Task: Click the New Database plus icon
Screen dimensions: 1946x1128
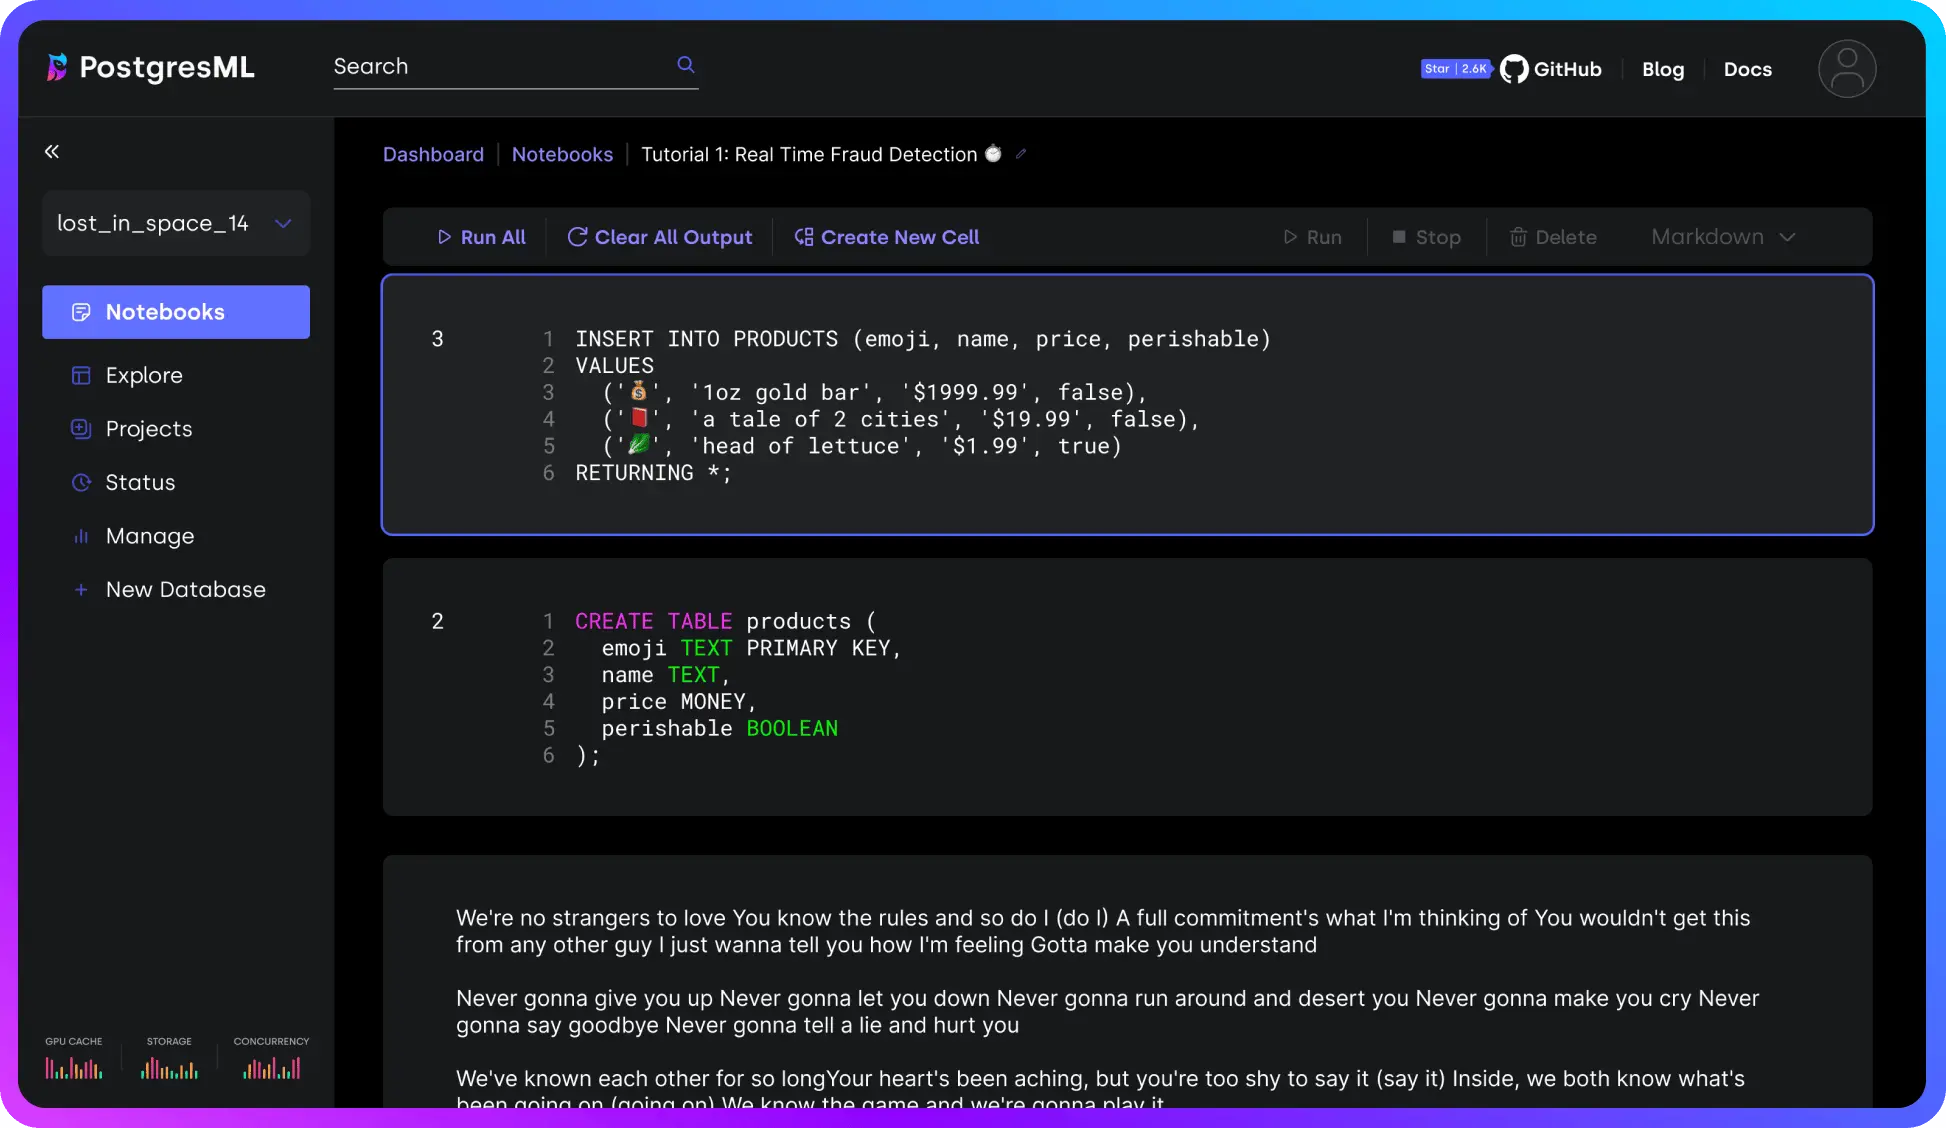Action: [x=81, y=590]
